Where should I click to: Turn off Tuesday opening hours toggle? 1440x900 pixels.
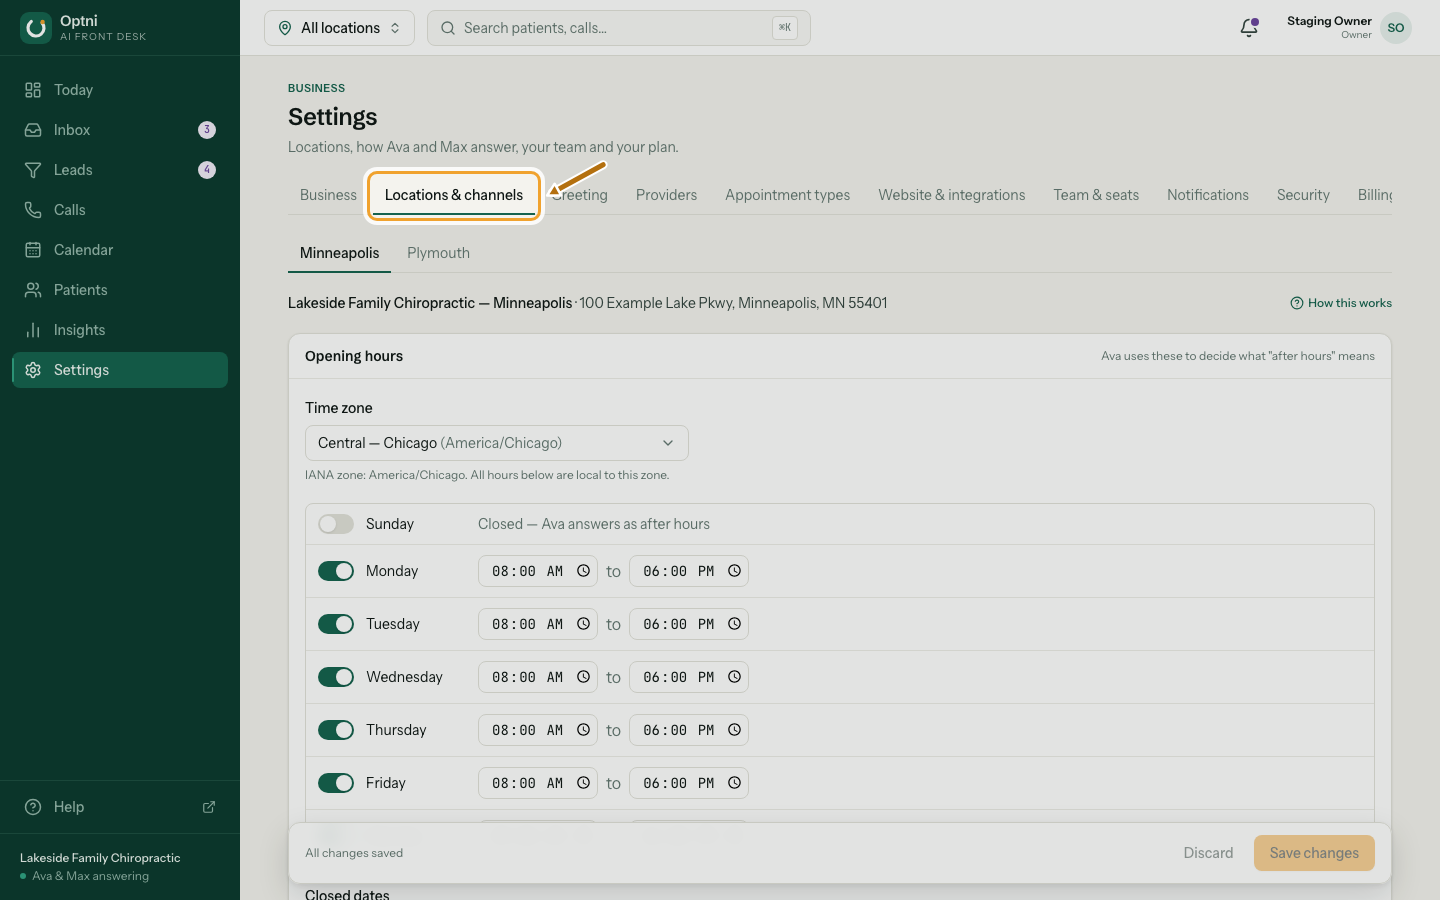tap(336, 624)
